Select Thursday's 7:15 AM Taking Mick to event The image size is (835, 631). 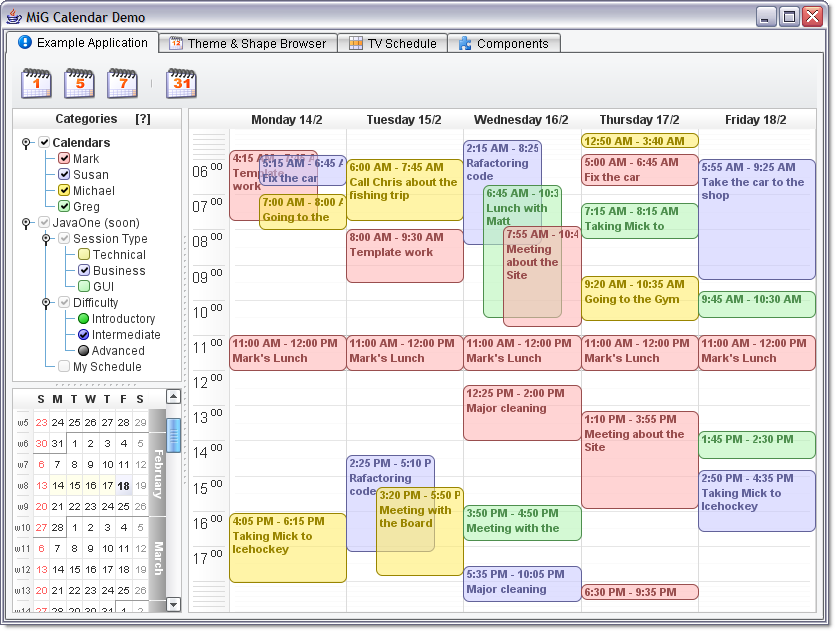(640, 221)
